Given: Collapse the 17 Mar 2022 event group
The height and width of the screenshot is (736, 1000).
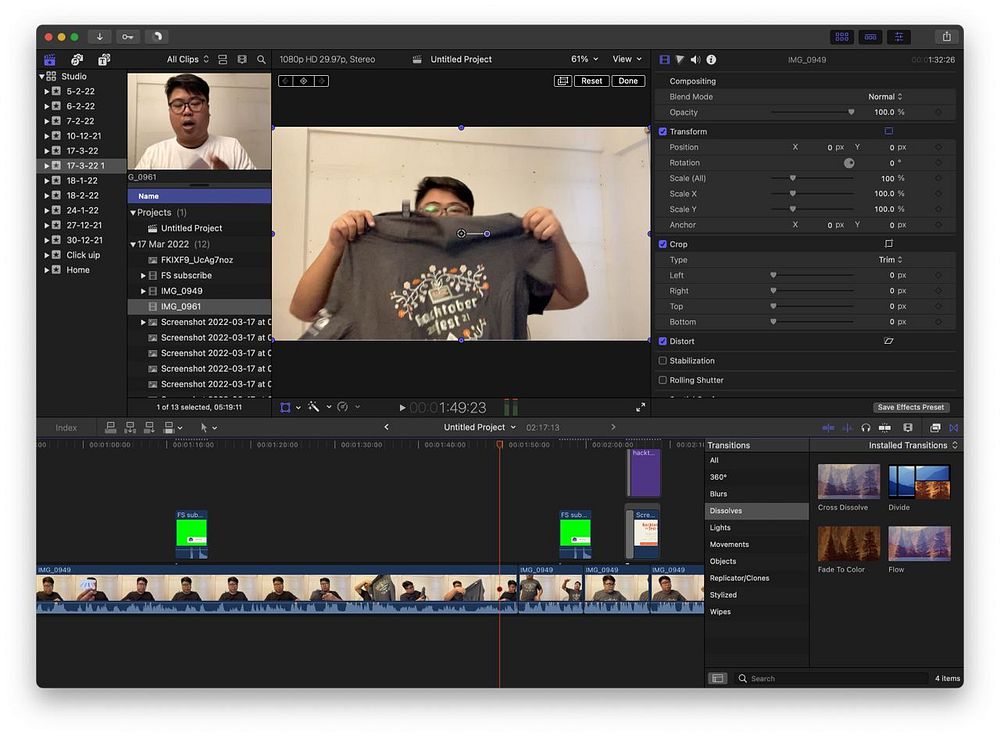Looking at the screenshot, I should click(x=133, y=244).
